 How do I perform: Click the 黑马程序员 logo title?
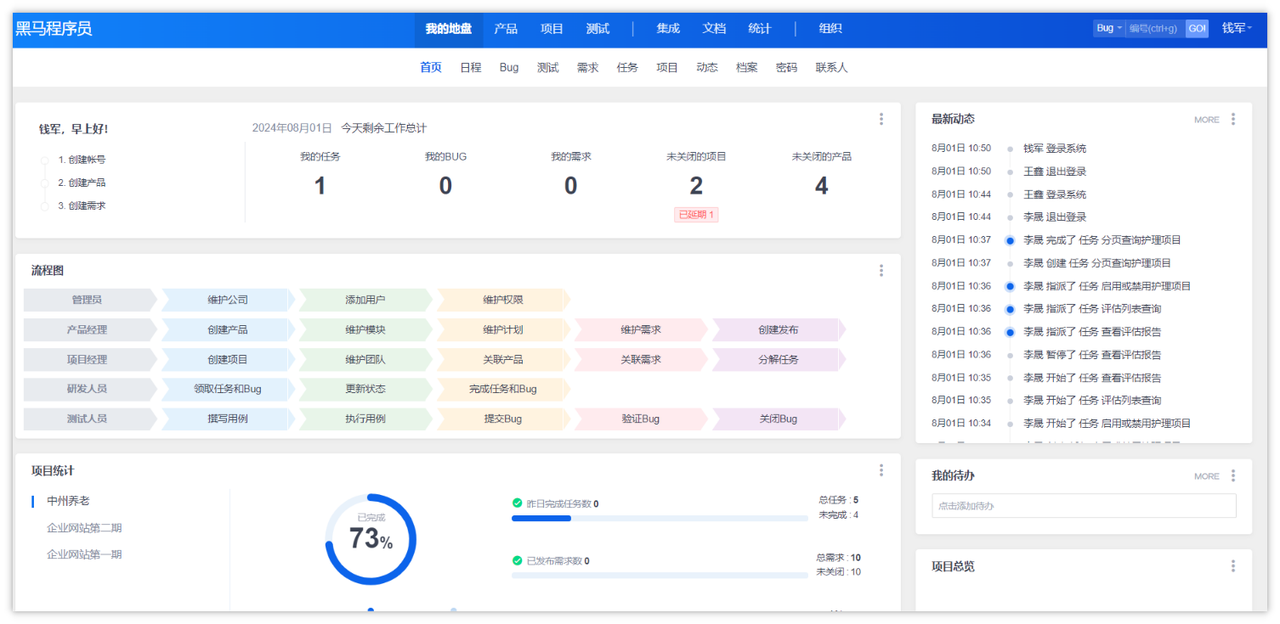tap(53, 29)
